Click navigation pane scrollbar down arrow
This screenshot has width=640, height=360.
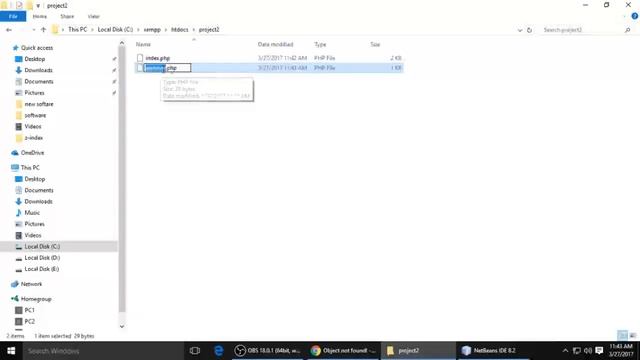click(x=122, y=327)
